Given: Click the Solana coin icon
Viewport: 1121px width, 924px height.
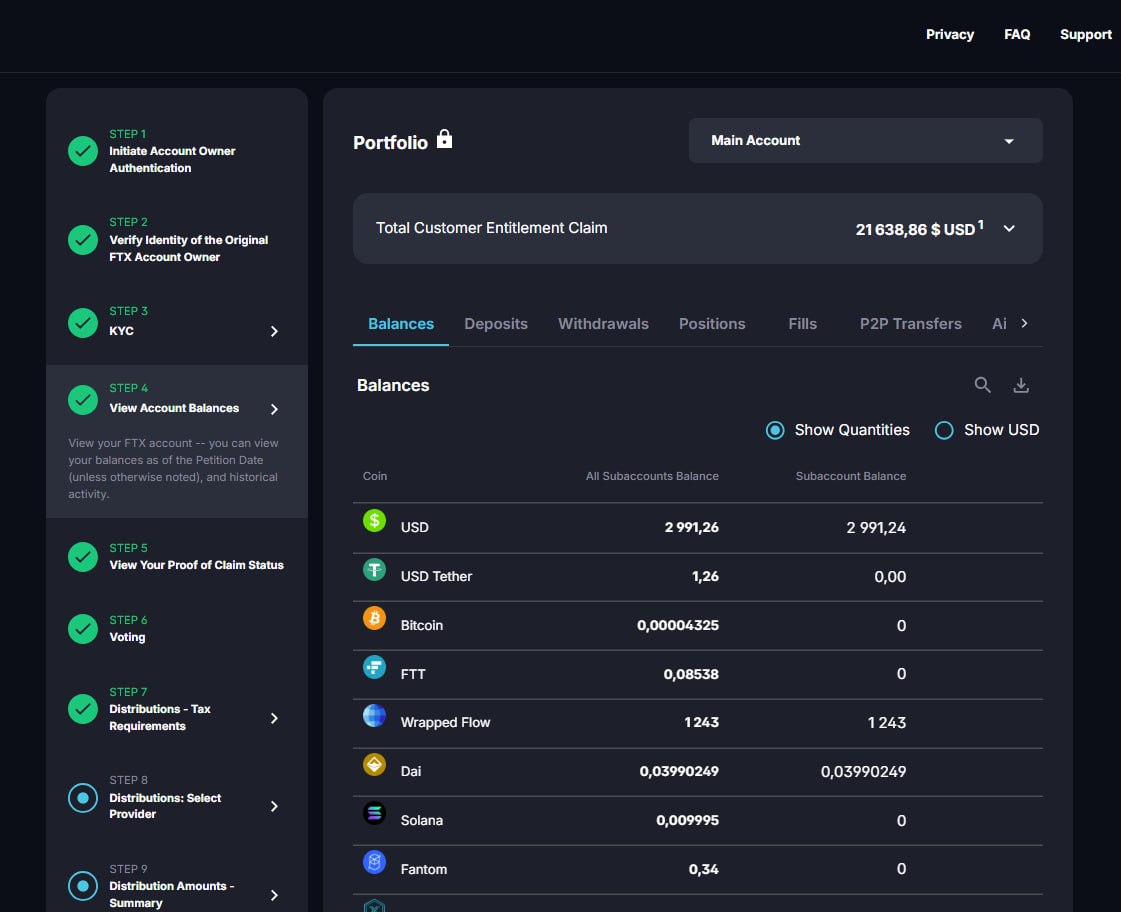Looking at the screenshot, I should pos(374,813).
